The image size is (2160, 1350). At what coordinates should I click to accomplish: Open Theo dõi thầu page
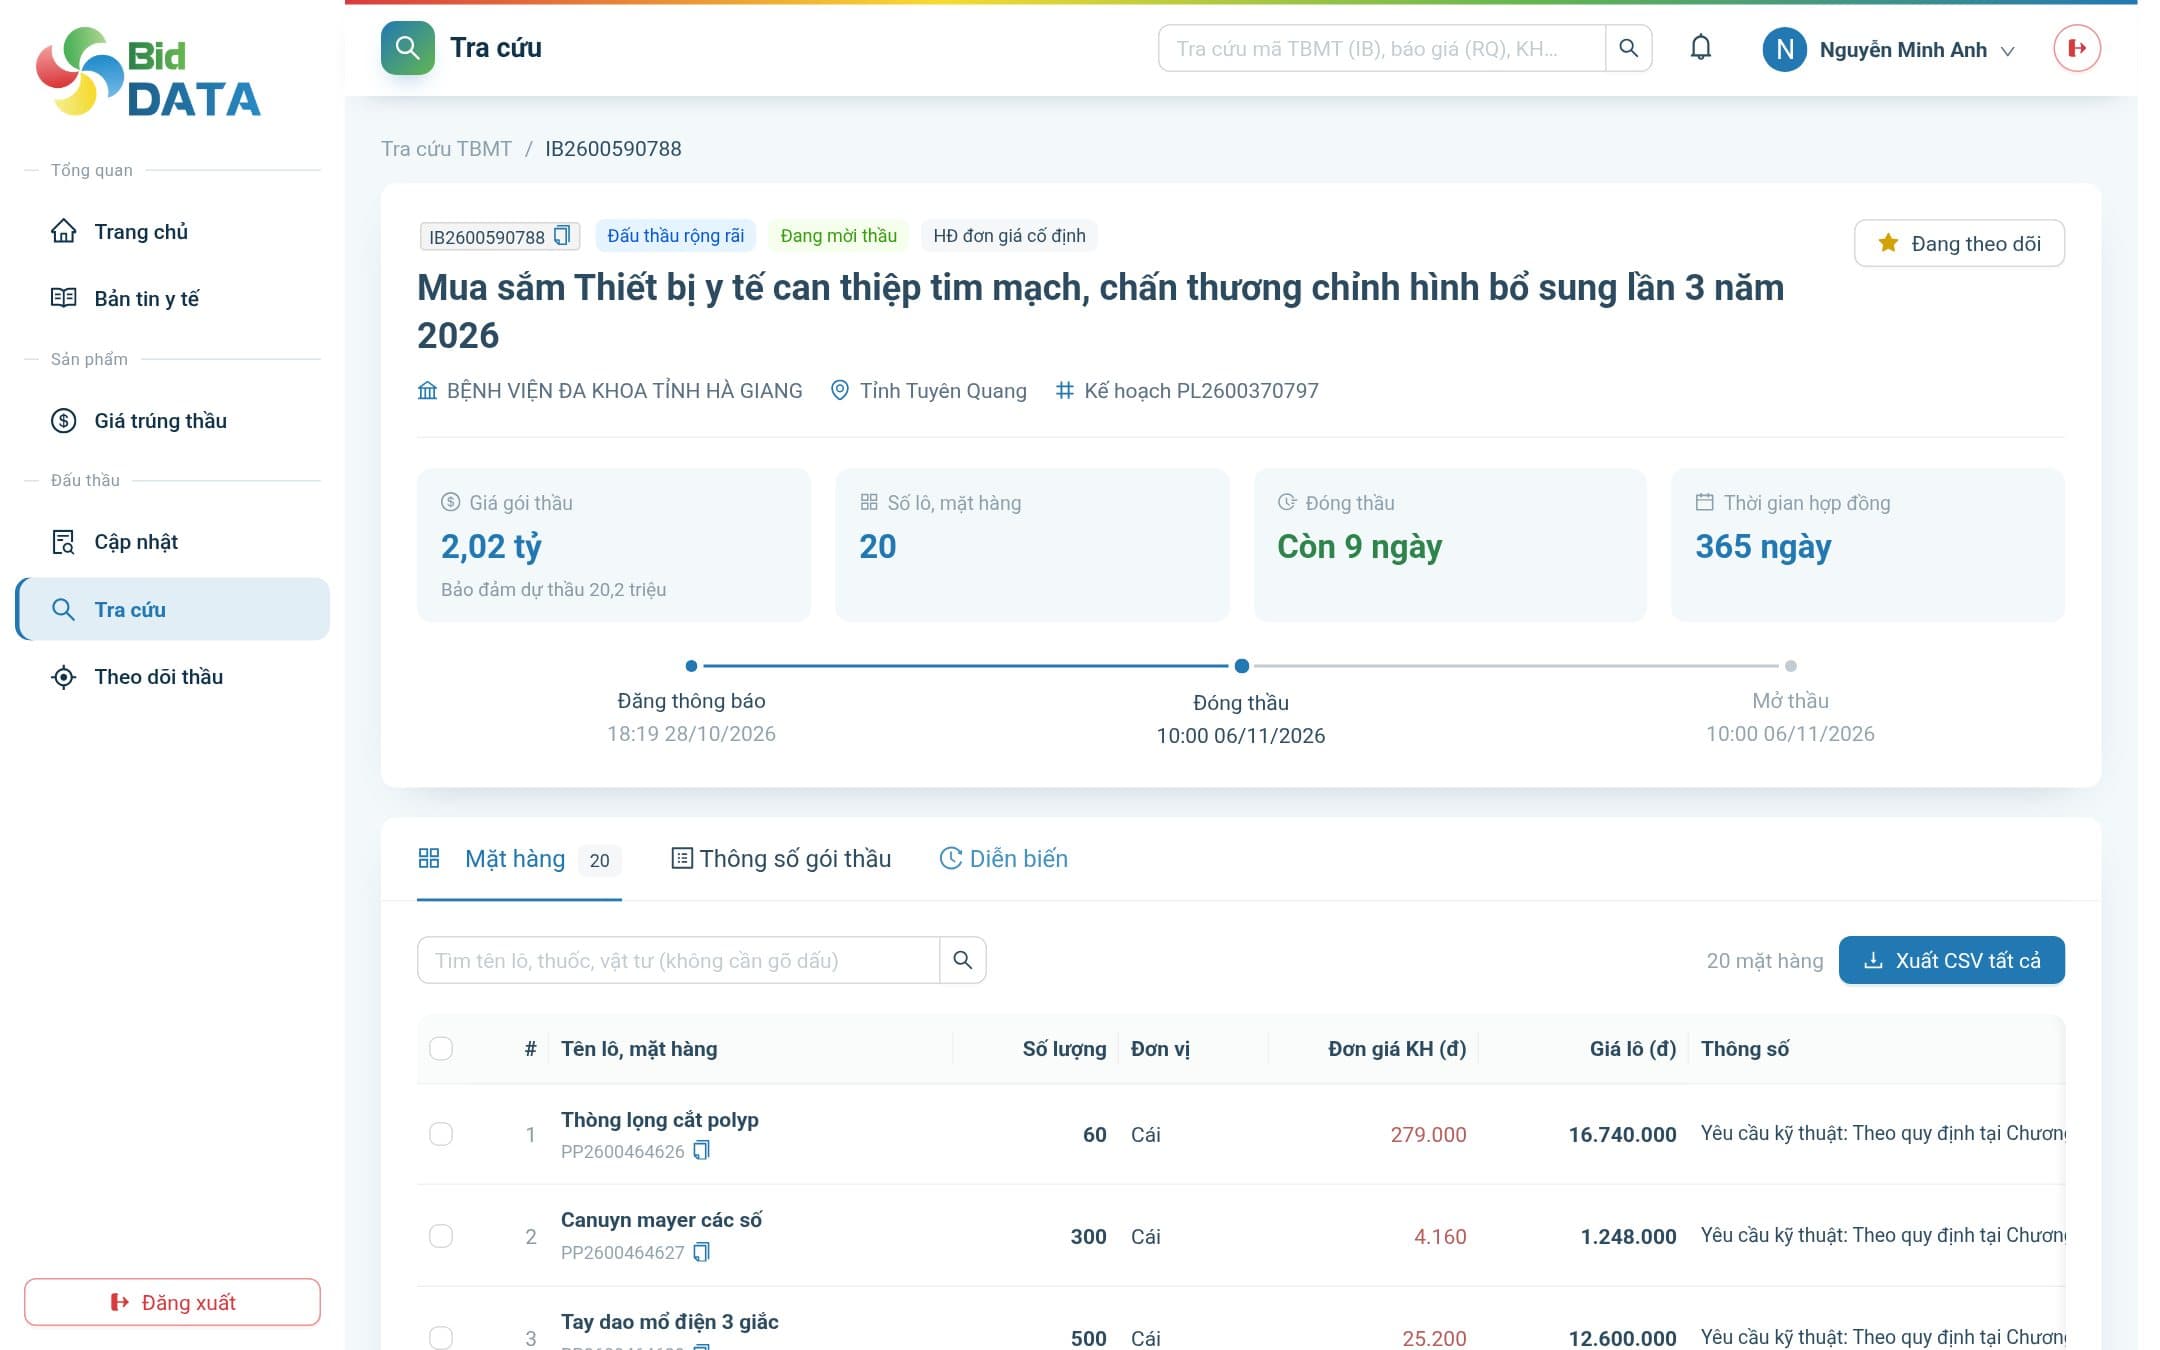pos(172,677)
